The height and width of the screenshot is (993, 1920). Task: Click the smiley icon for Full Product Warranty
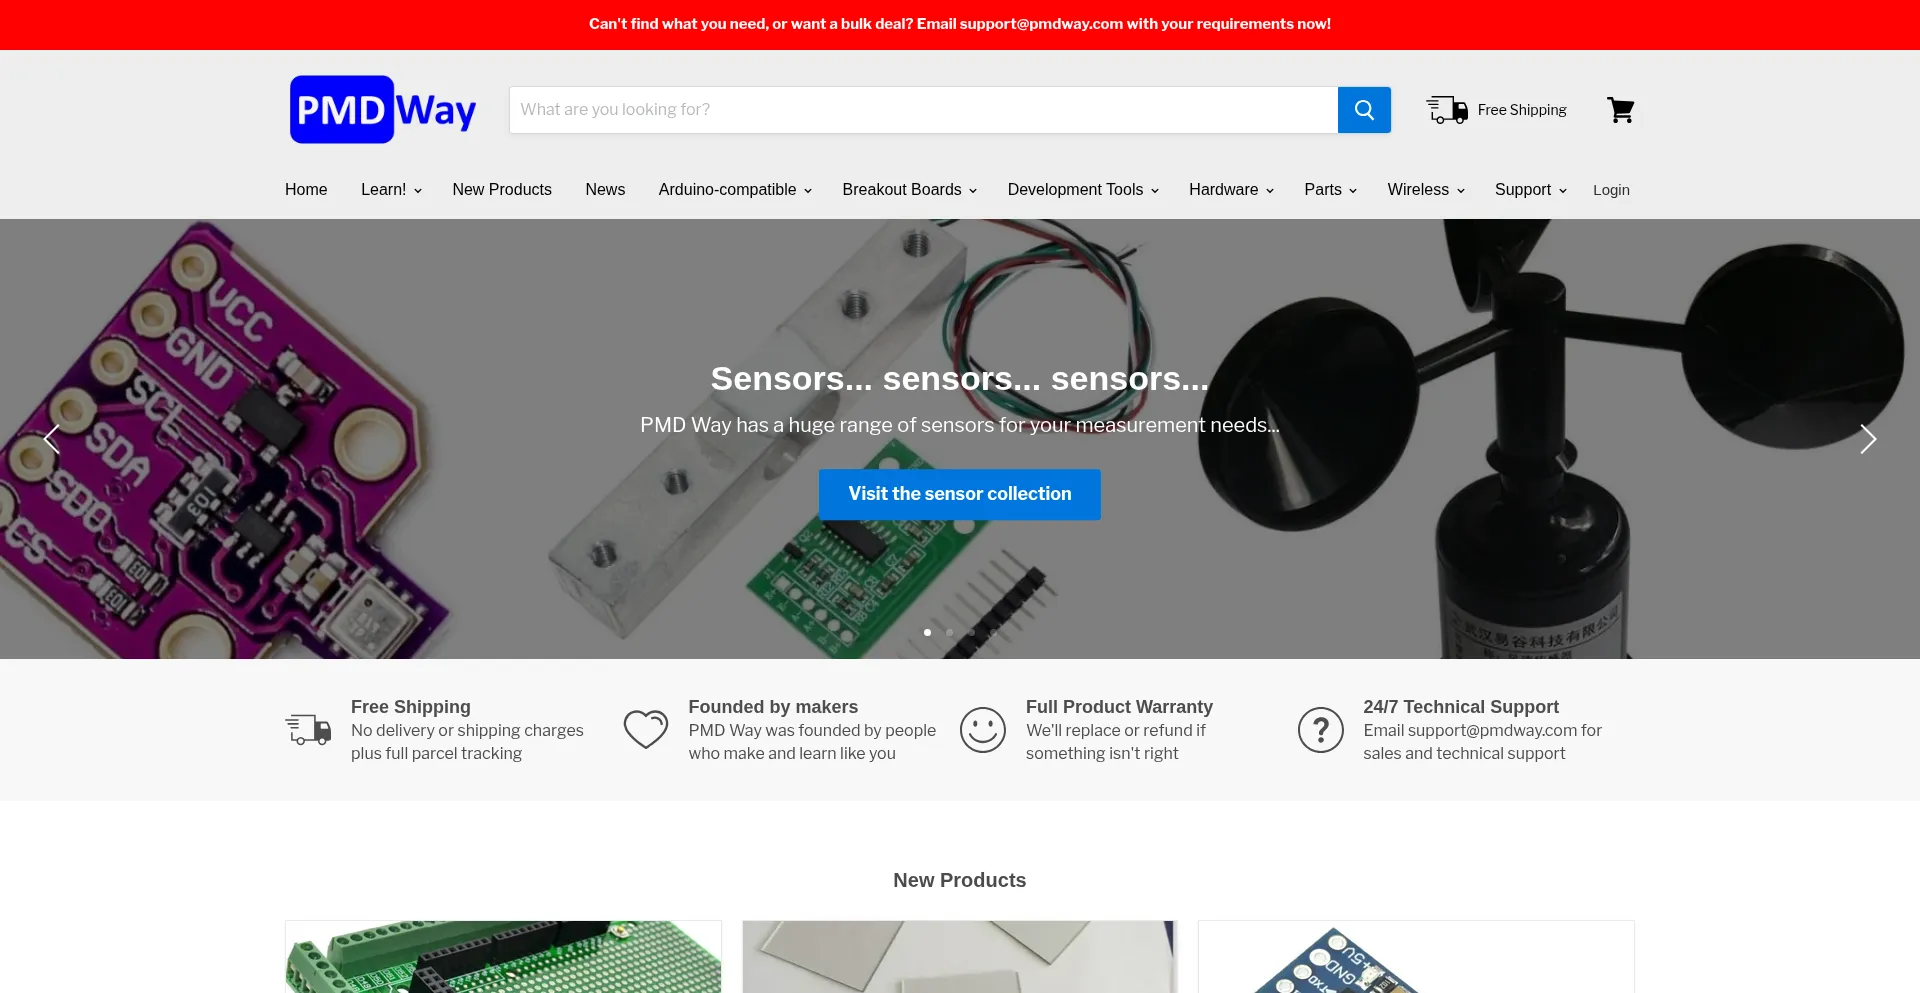click(x=983, y=730)
